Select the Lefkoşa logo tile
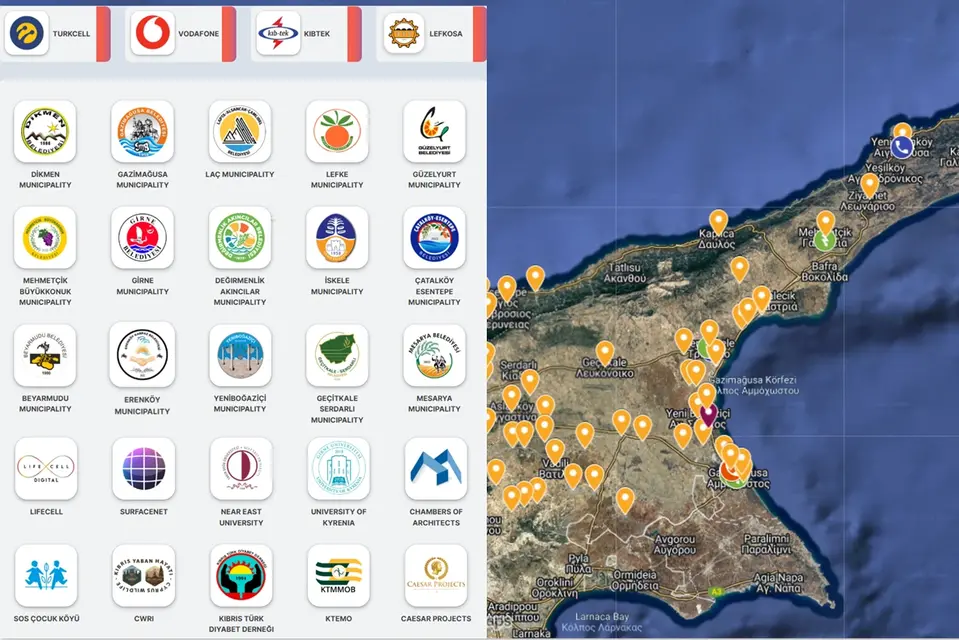The width and height of the screenshot is (959, 640). tap(404, 33)
